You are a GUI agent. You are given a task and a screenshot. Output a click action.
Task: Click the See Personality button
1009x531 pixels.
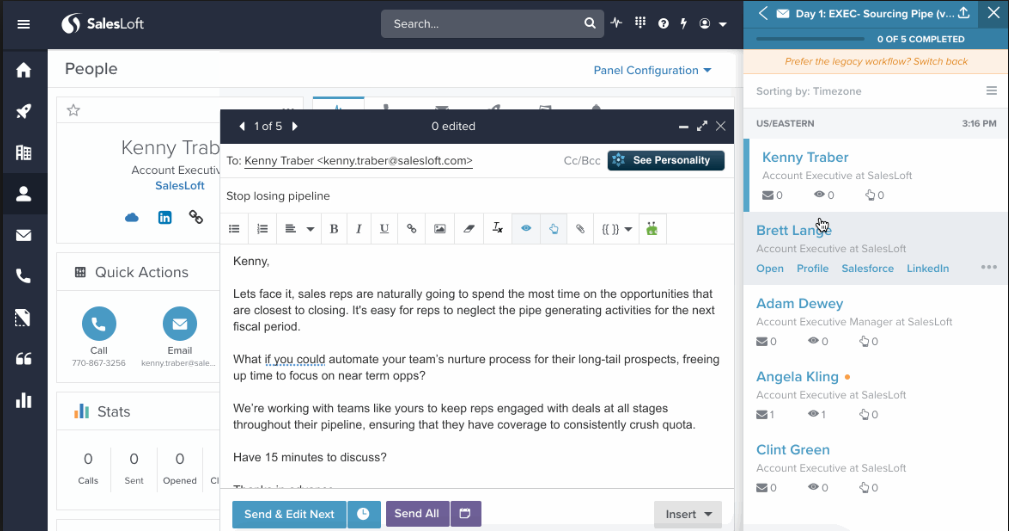click(x=666, y=160)
